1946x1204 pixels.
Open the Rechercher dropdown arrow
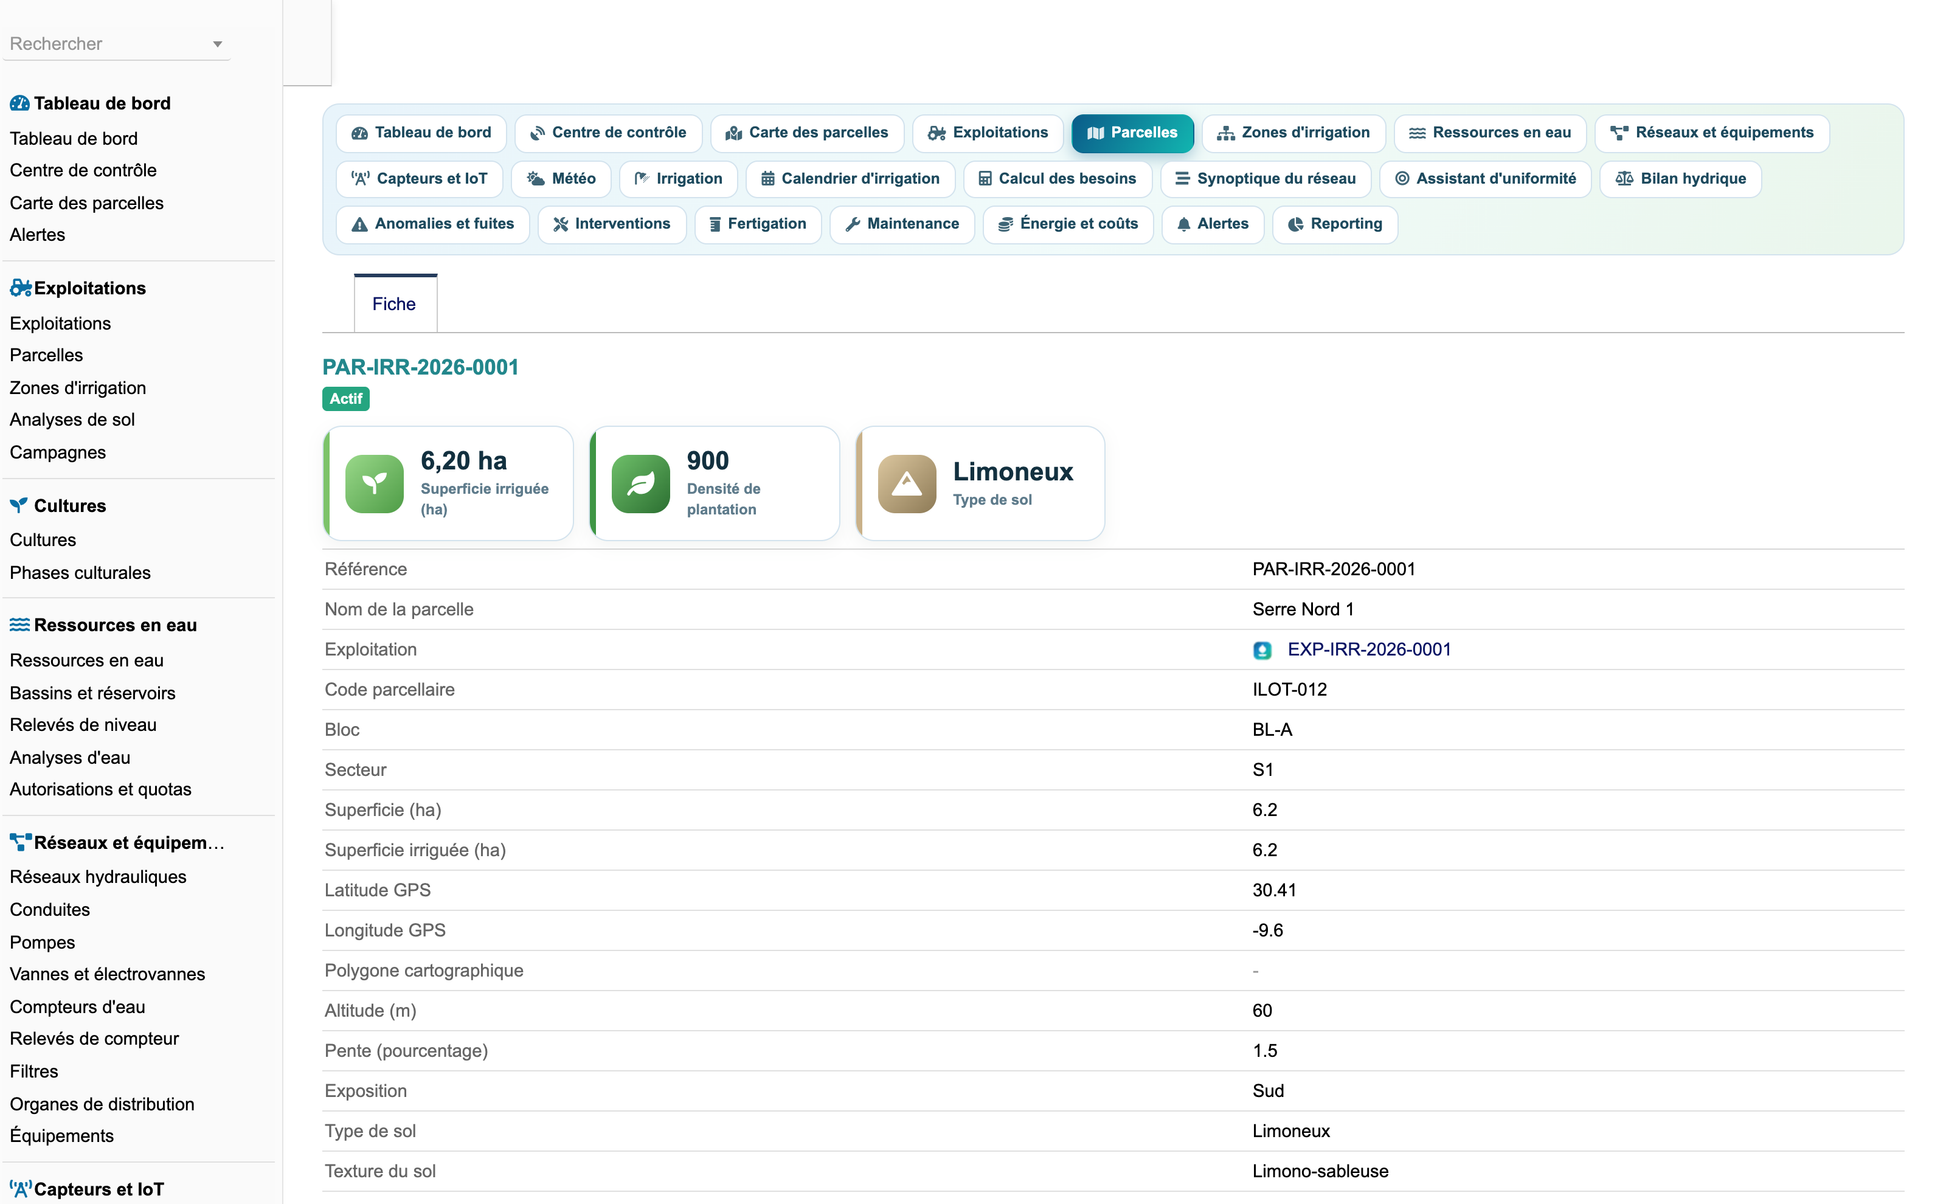217,44
